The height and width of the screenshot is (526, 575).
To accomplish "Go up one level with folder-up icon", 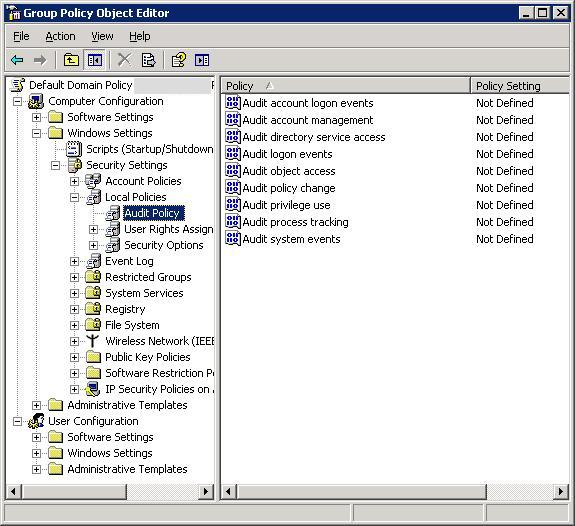I will 71,60.
